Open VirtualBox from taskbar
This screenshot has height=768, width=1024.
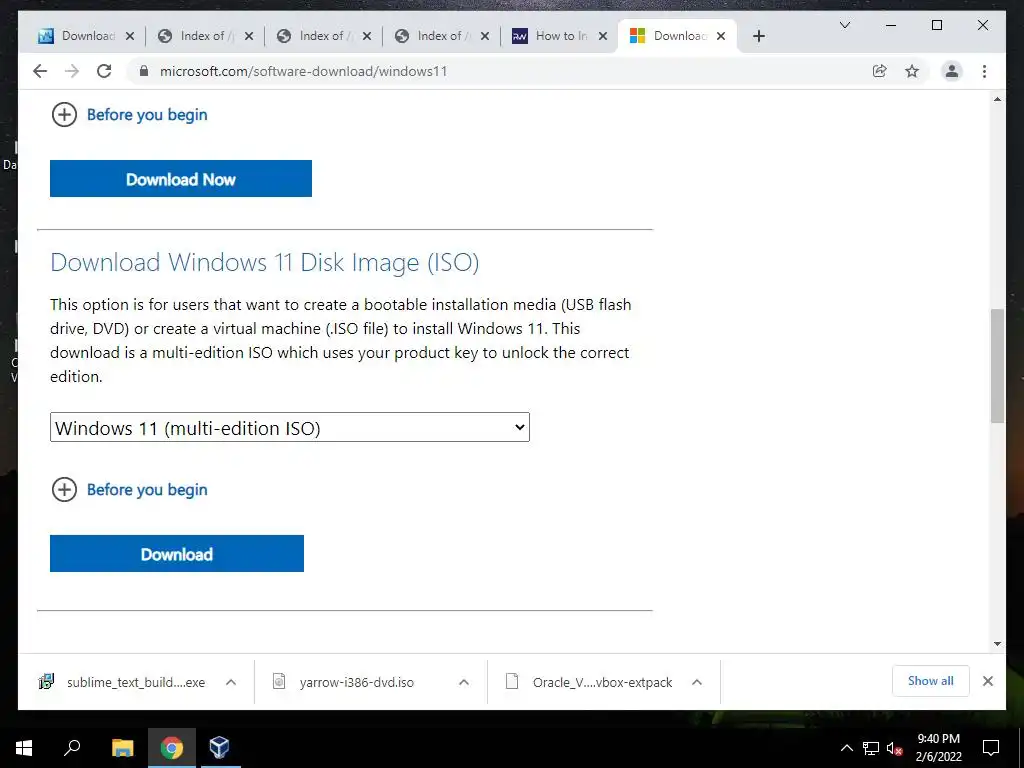click(219, 748)
